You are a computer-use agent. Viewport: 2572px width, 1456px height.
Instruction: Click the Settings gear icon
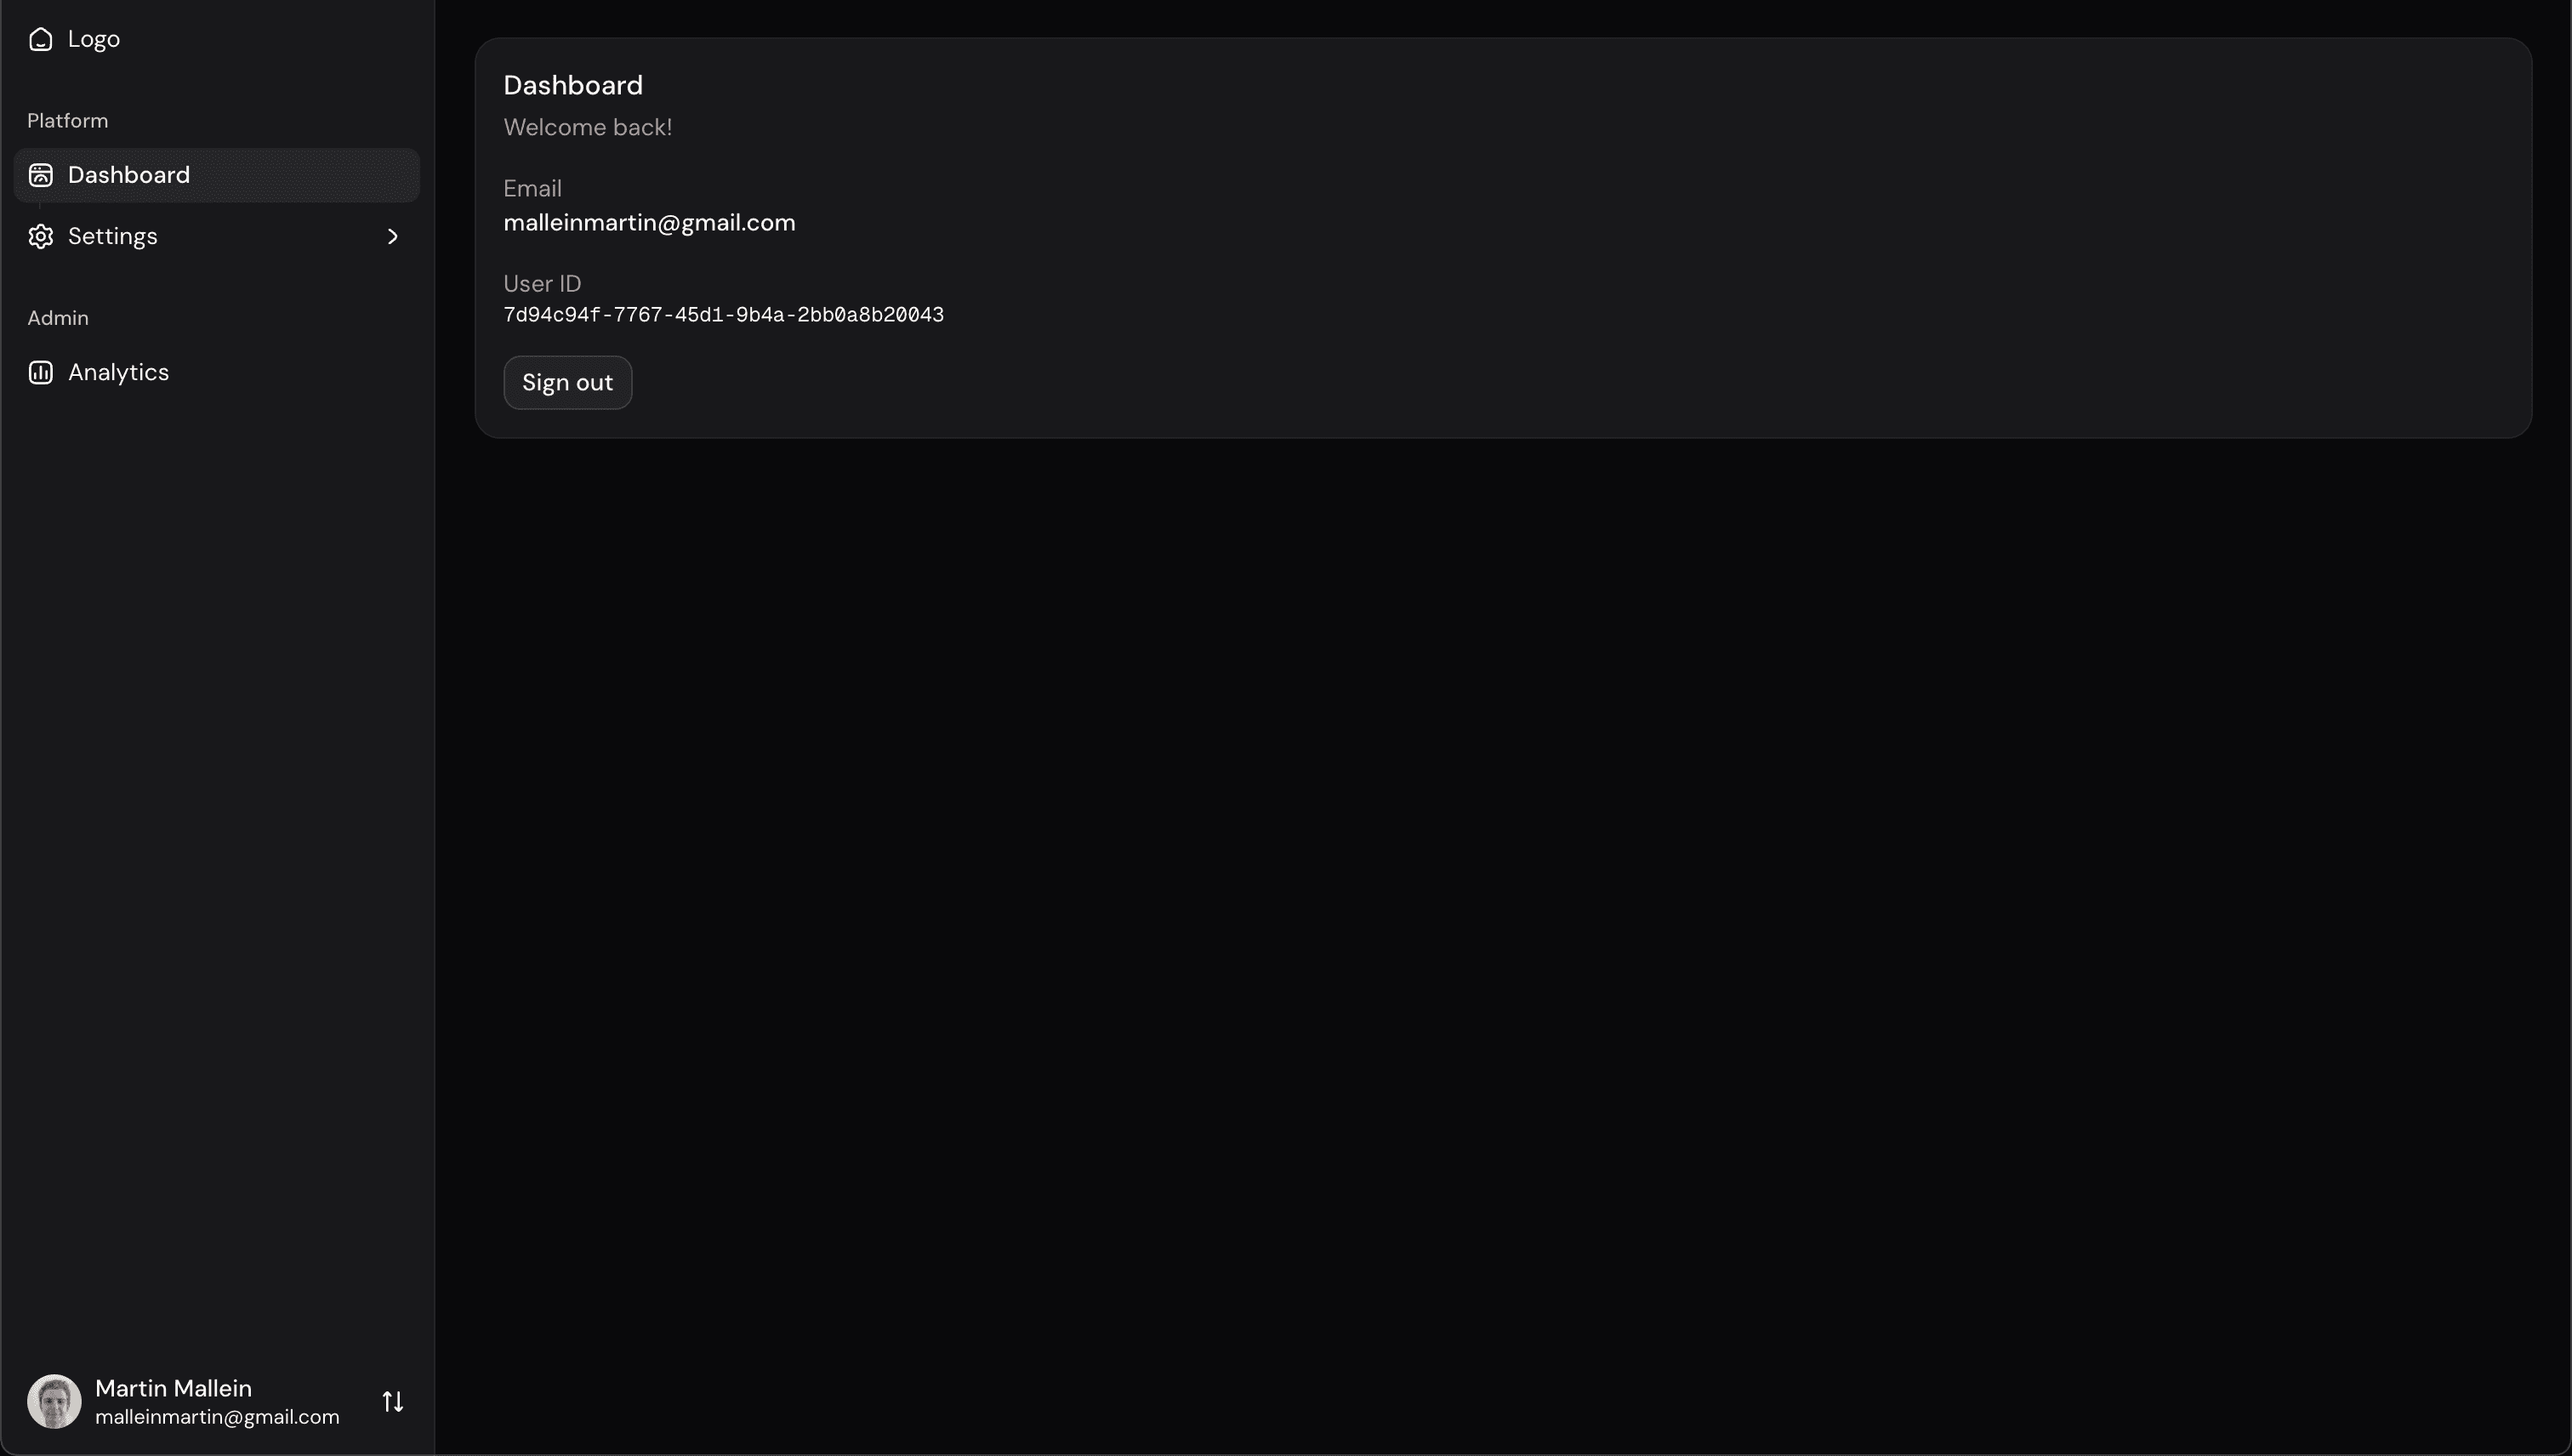tap(40, 236)
